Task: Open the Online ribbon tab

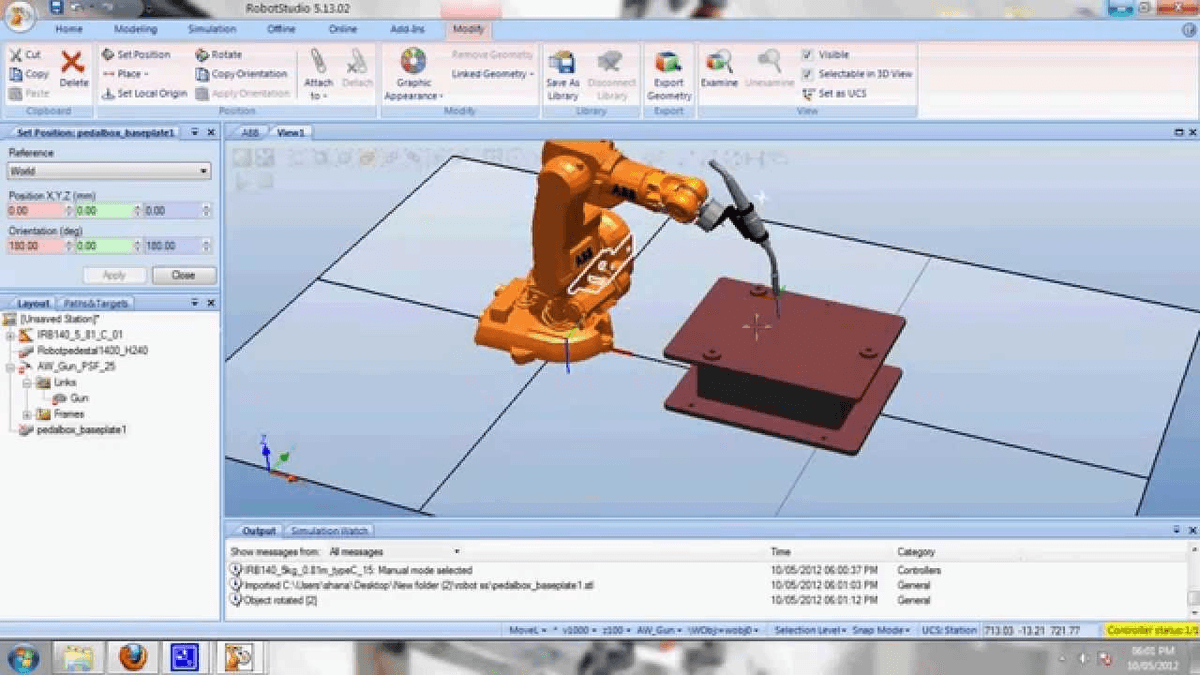Action: (x=343, y=30)
